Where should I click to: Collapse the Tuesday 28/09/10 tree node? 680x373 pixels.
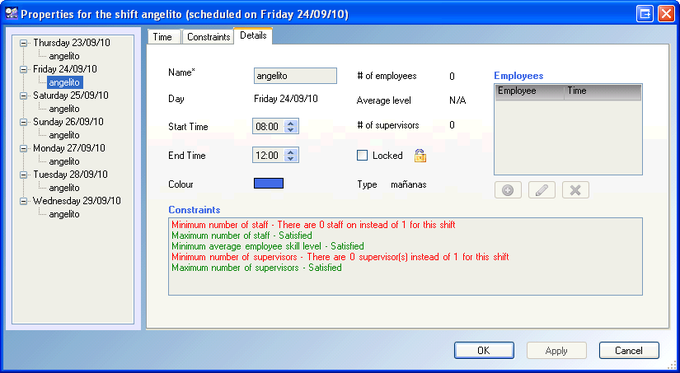pyautogui.click(x=23, y=175)
